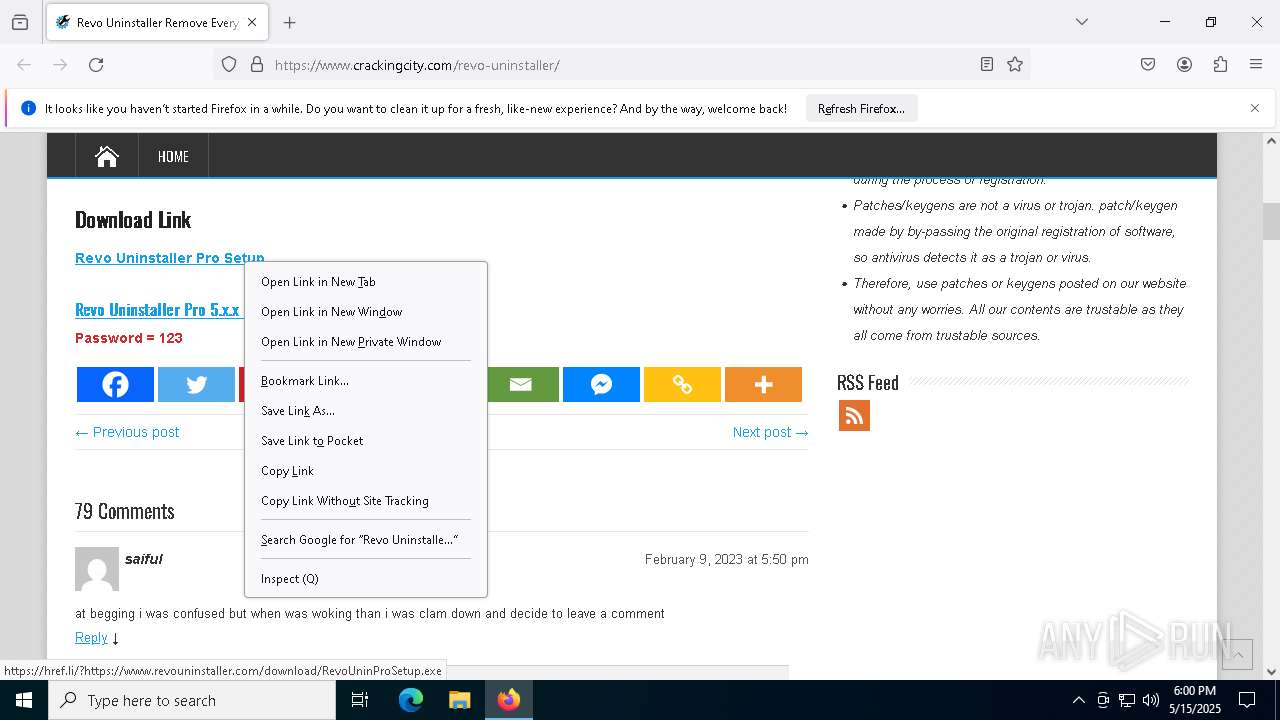Open Firefox View recent browsing icon

click(x=20, y=22)
